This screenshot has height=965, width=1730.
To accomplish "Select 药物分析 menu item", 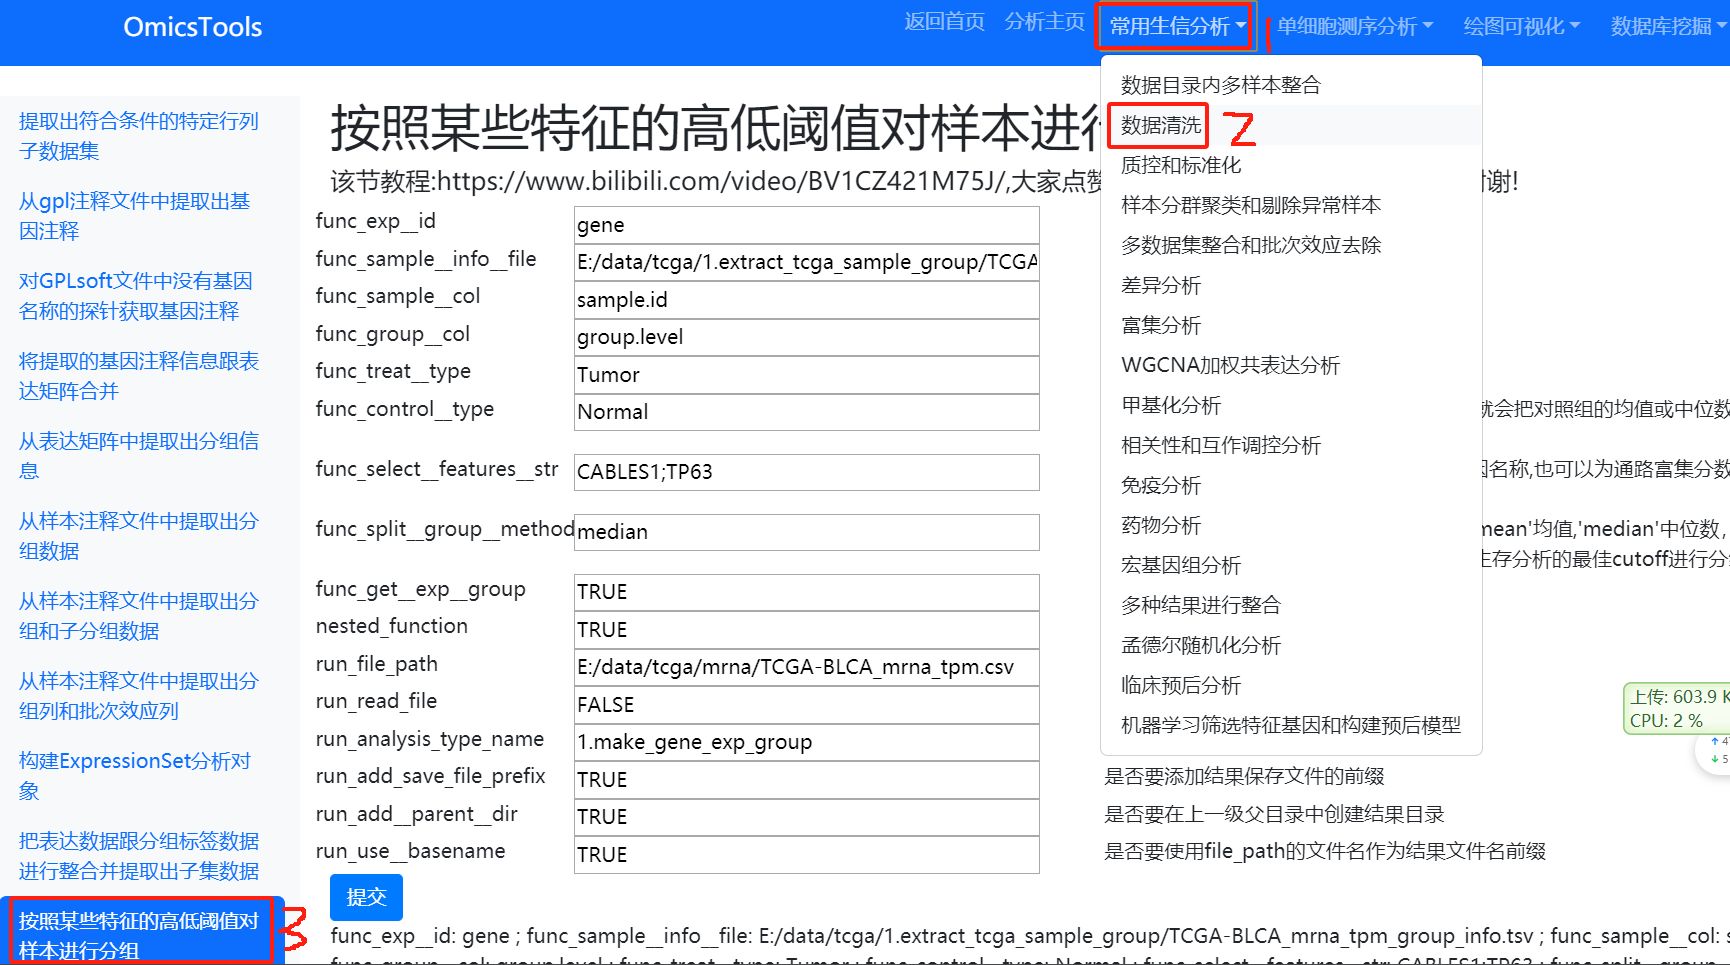I will pos(1291,525).
